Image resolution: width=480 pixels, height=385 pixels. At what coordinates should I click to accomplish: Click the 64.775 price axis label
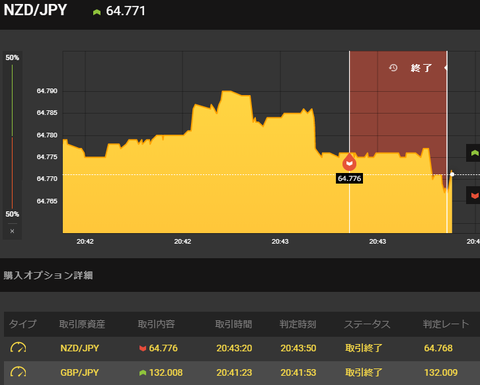click(x=47, y=157)
